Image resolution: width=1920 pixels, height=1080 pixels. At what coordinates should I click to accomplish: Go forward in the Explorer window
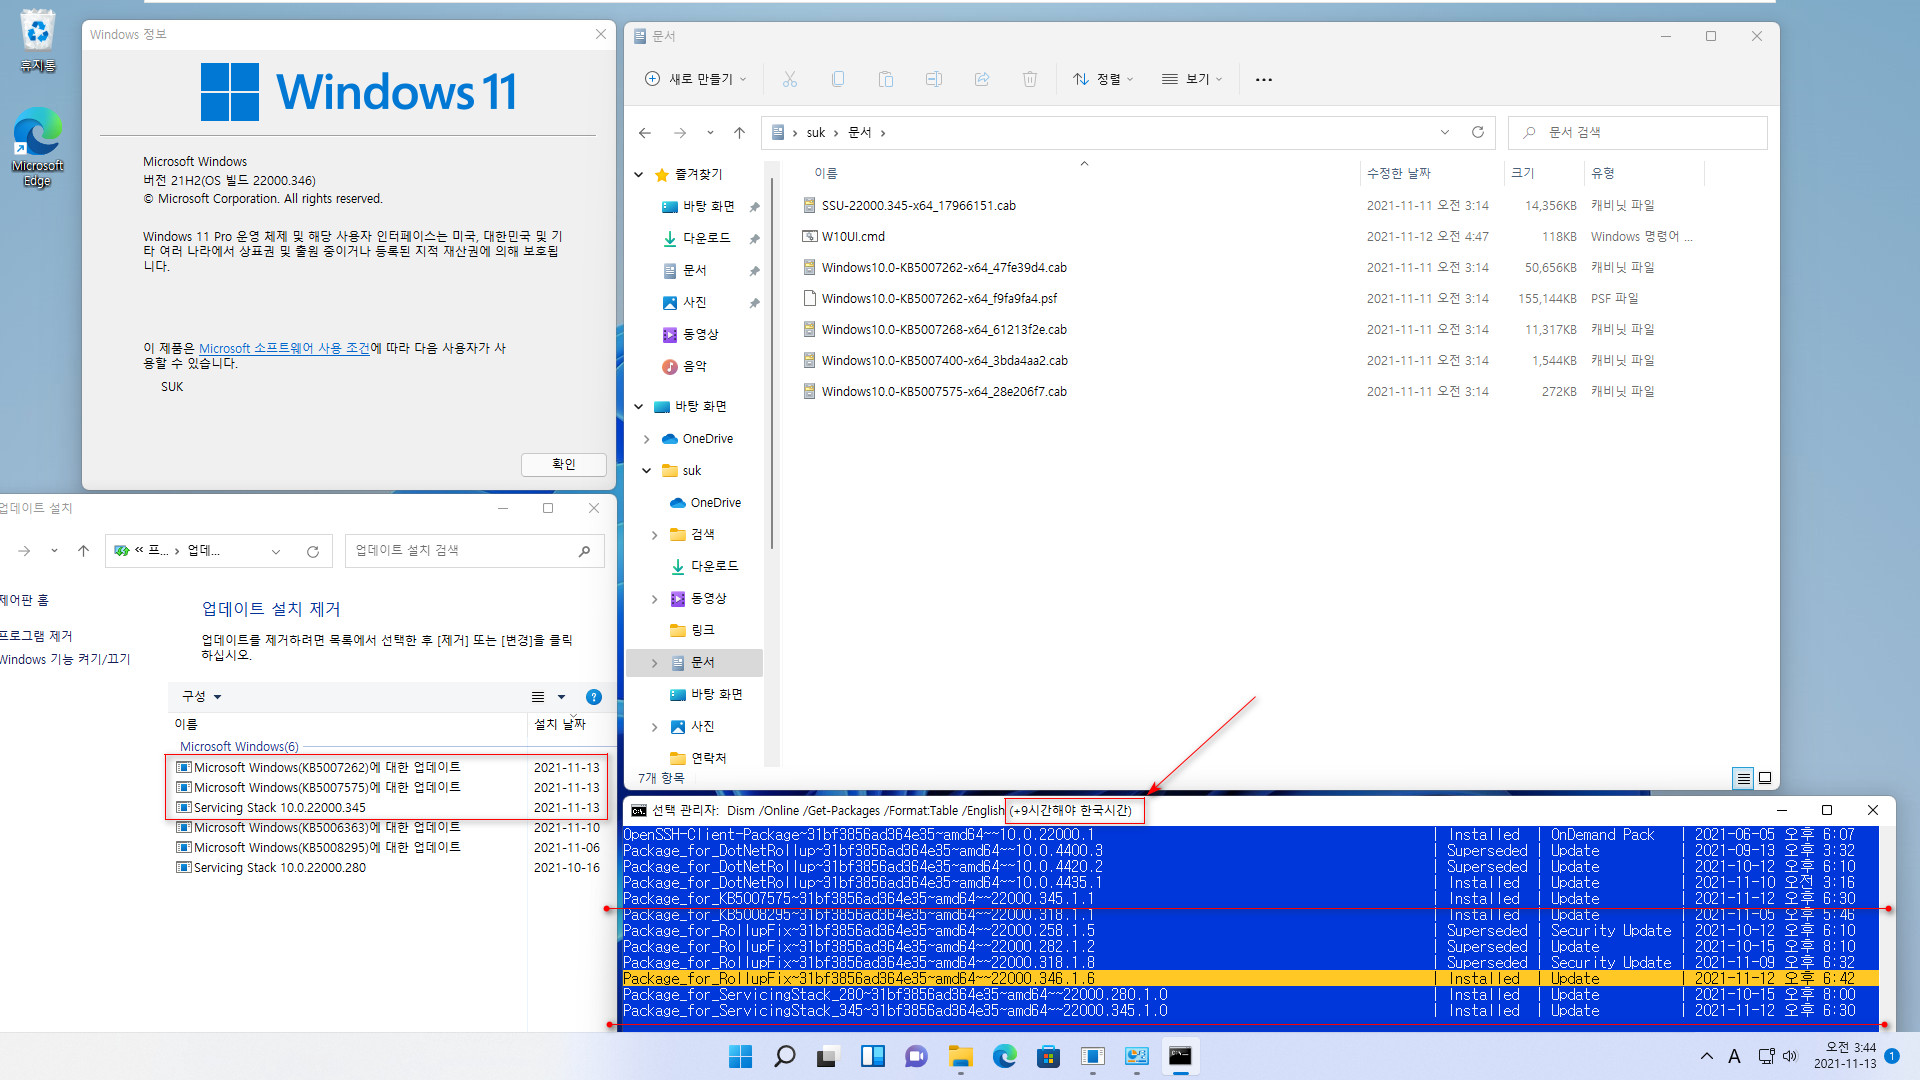680,133
